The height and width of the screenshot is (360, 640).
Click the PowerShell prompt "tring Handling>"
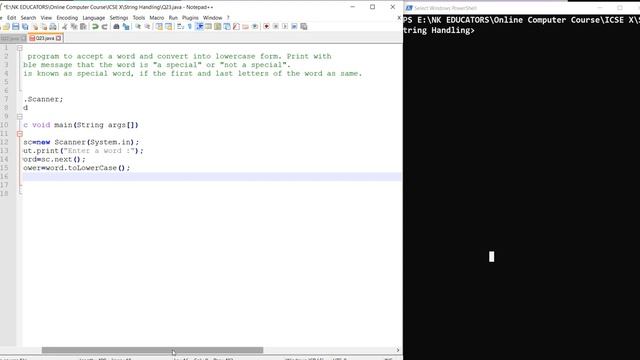[x=439, y=30]
